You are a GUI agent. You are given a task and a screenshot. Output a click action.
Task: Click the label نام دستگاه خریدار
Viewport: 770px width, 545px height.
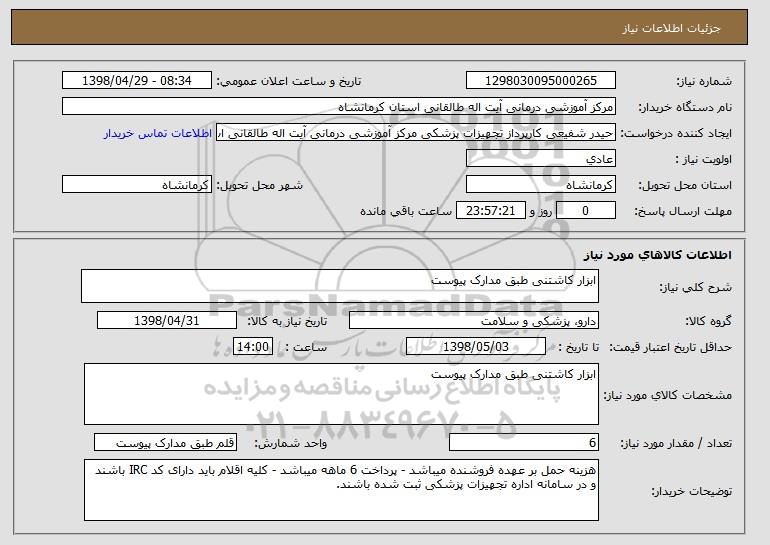point(685,107)
